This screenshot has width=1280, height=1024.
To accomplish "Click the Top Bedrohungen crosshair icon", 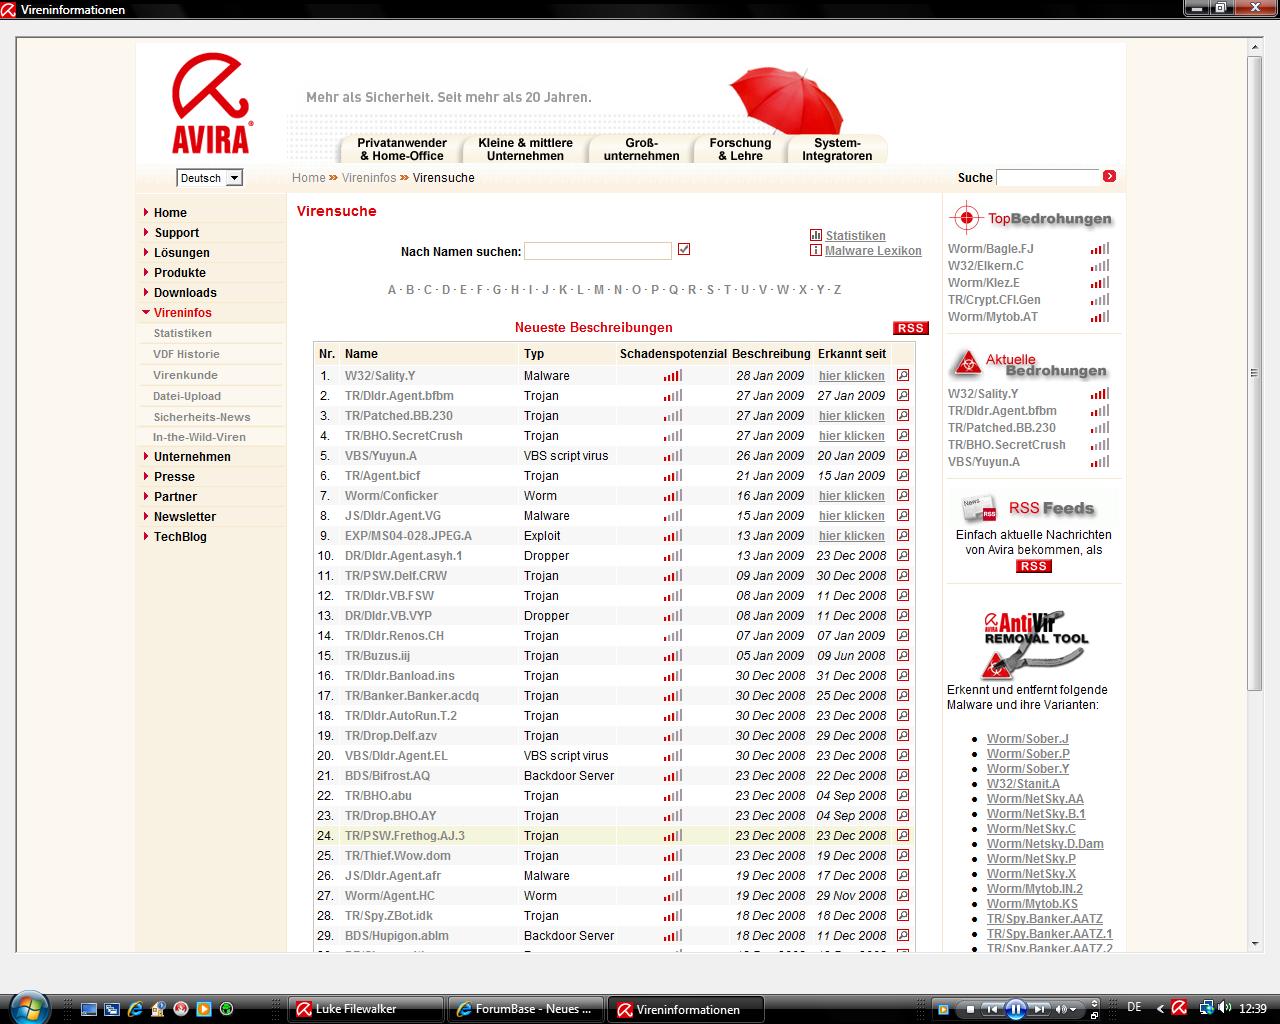I will coord(966,217).
